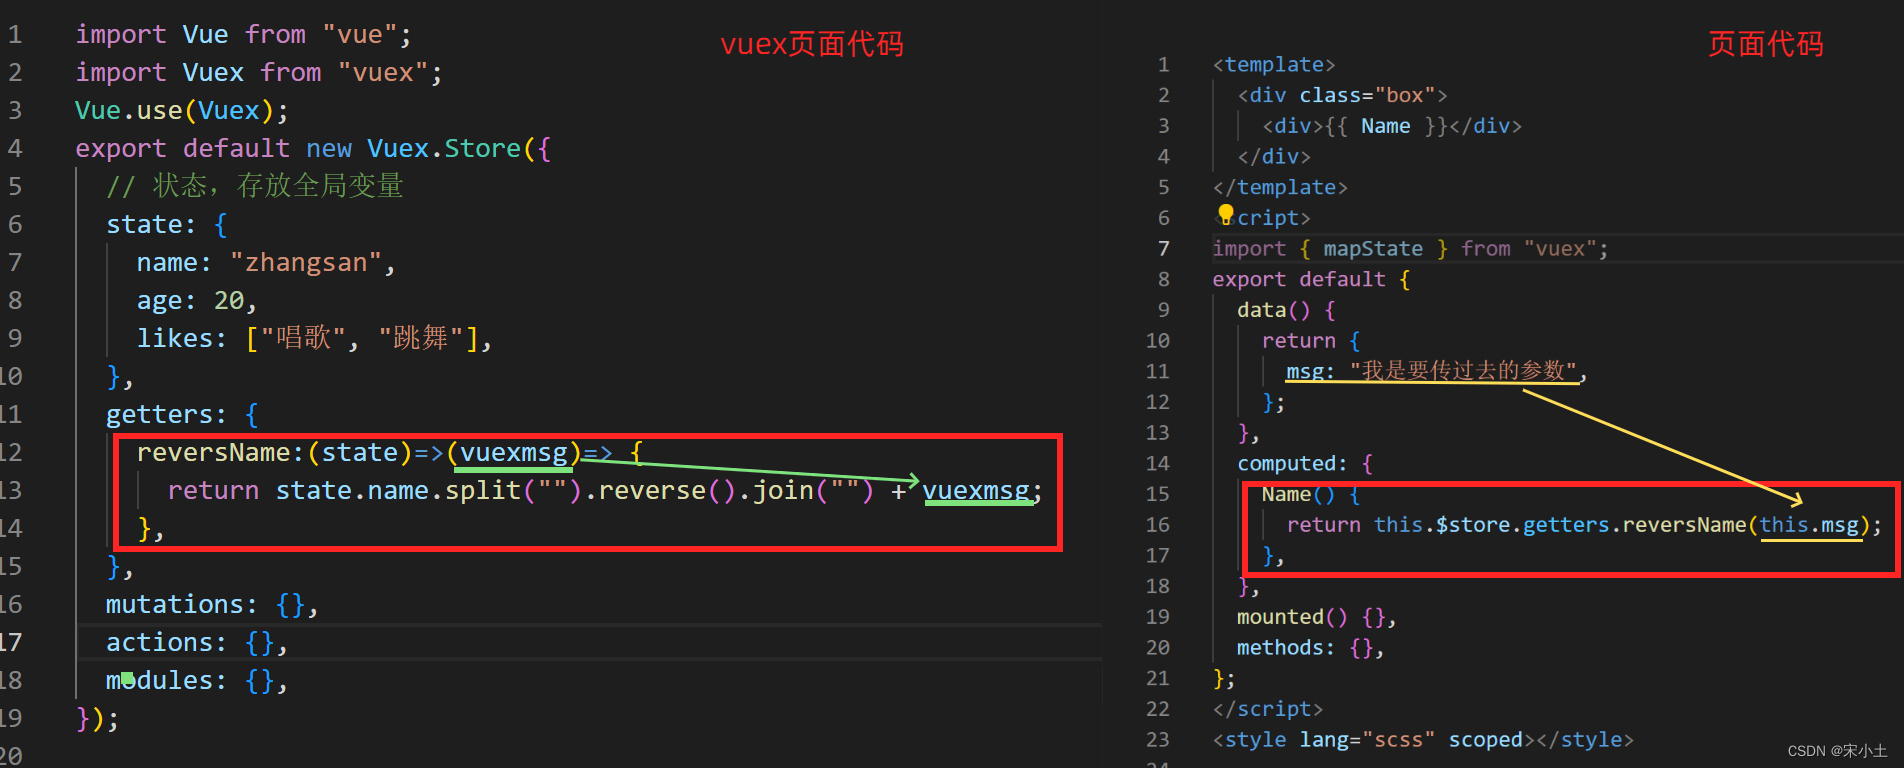Click the 'methods: {},' line
Screen dimensions: 1904x768
pyautogui.click(x=1311, y=648)
